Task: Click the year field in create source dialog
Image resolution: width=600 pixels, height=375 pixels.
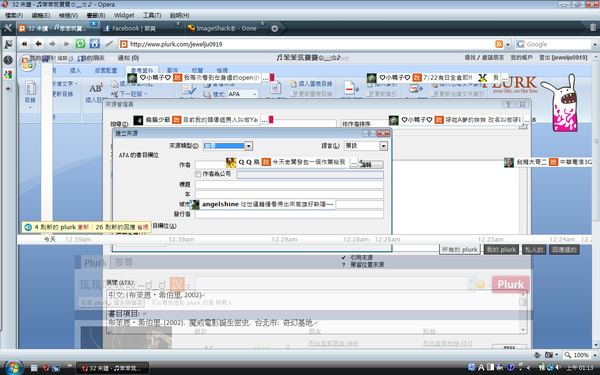Action: click(x=289, y=194)
